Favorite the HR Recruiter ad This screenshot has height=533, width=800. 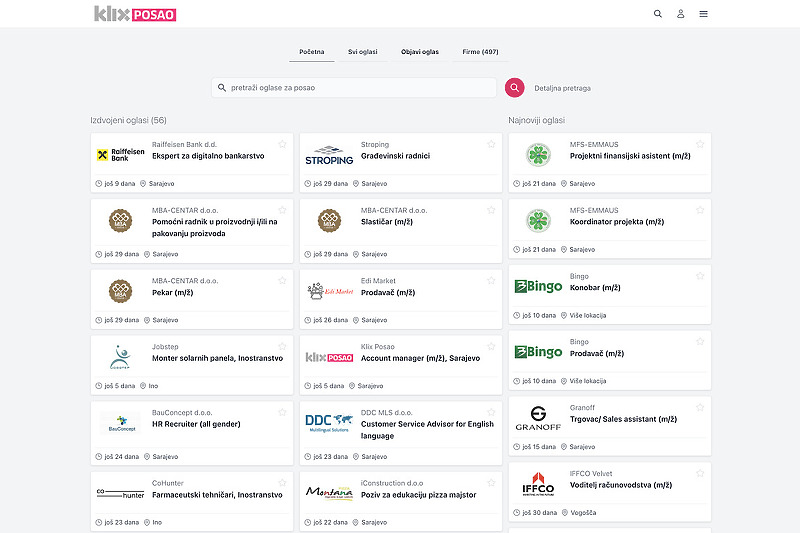click(282, 412)
